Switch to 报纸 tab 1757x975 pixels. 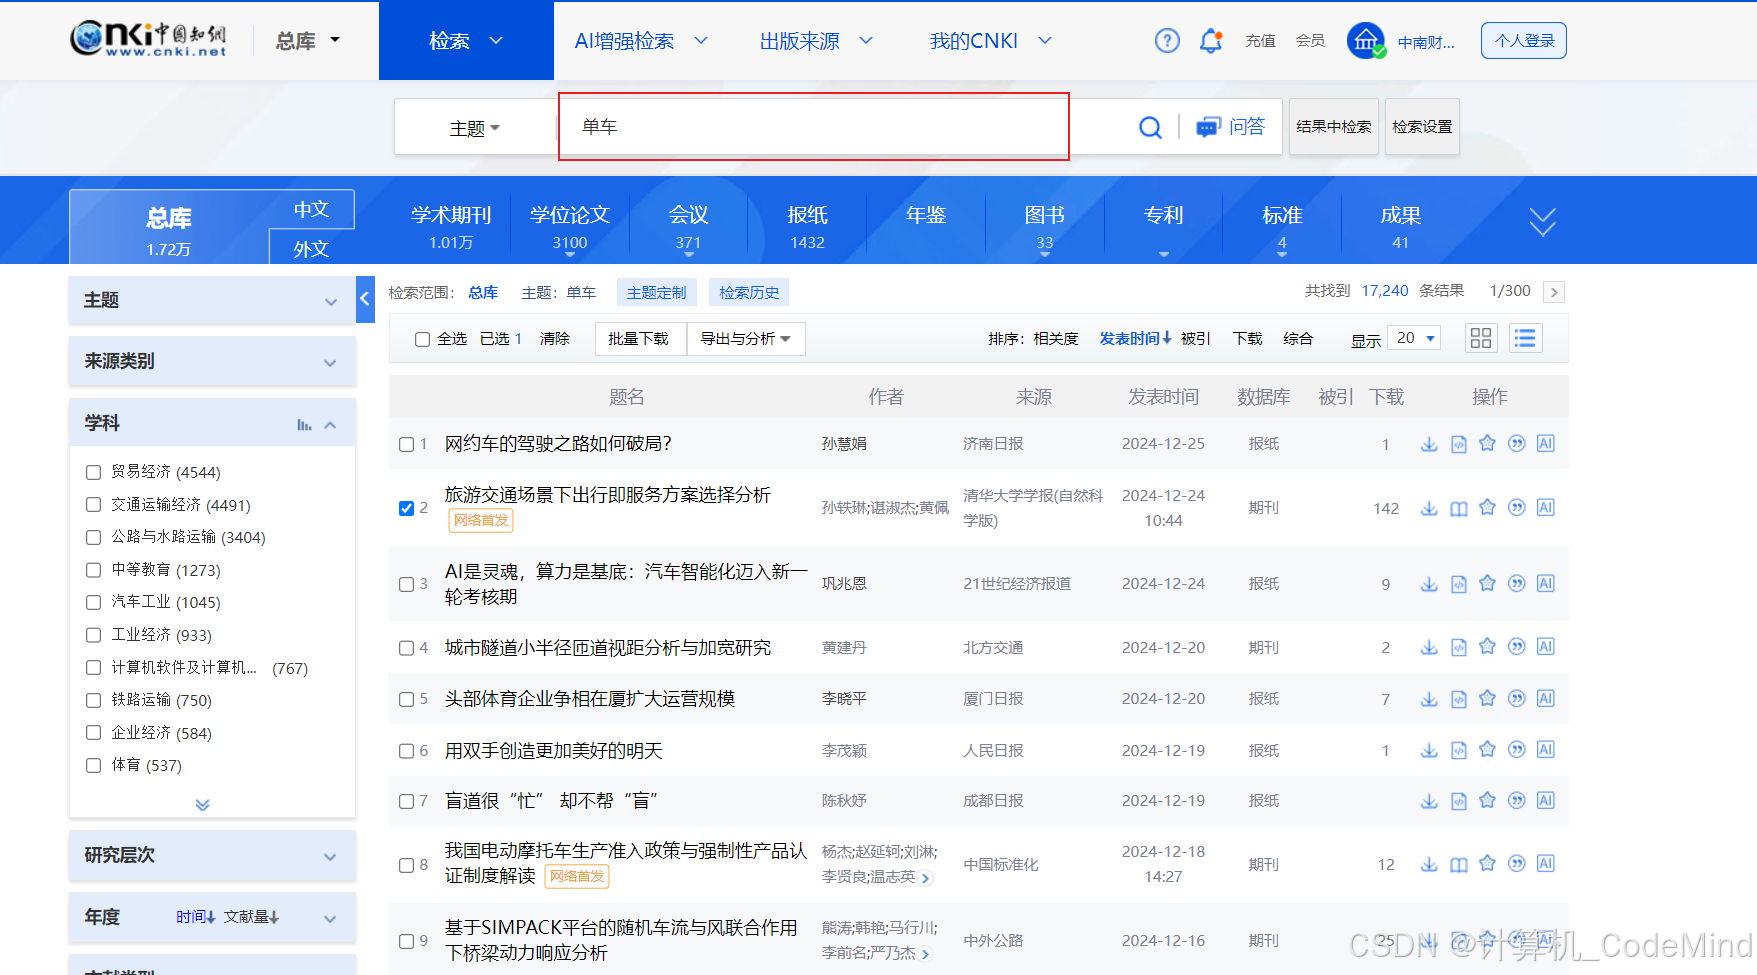807,226
